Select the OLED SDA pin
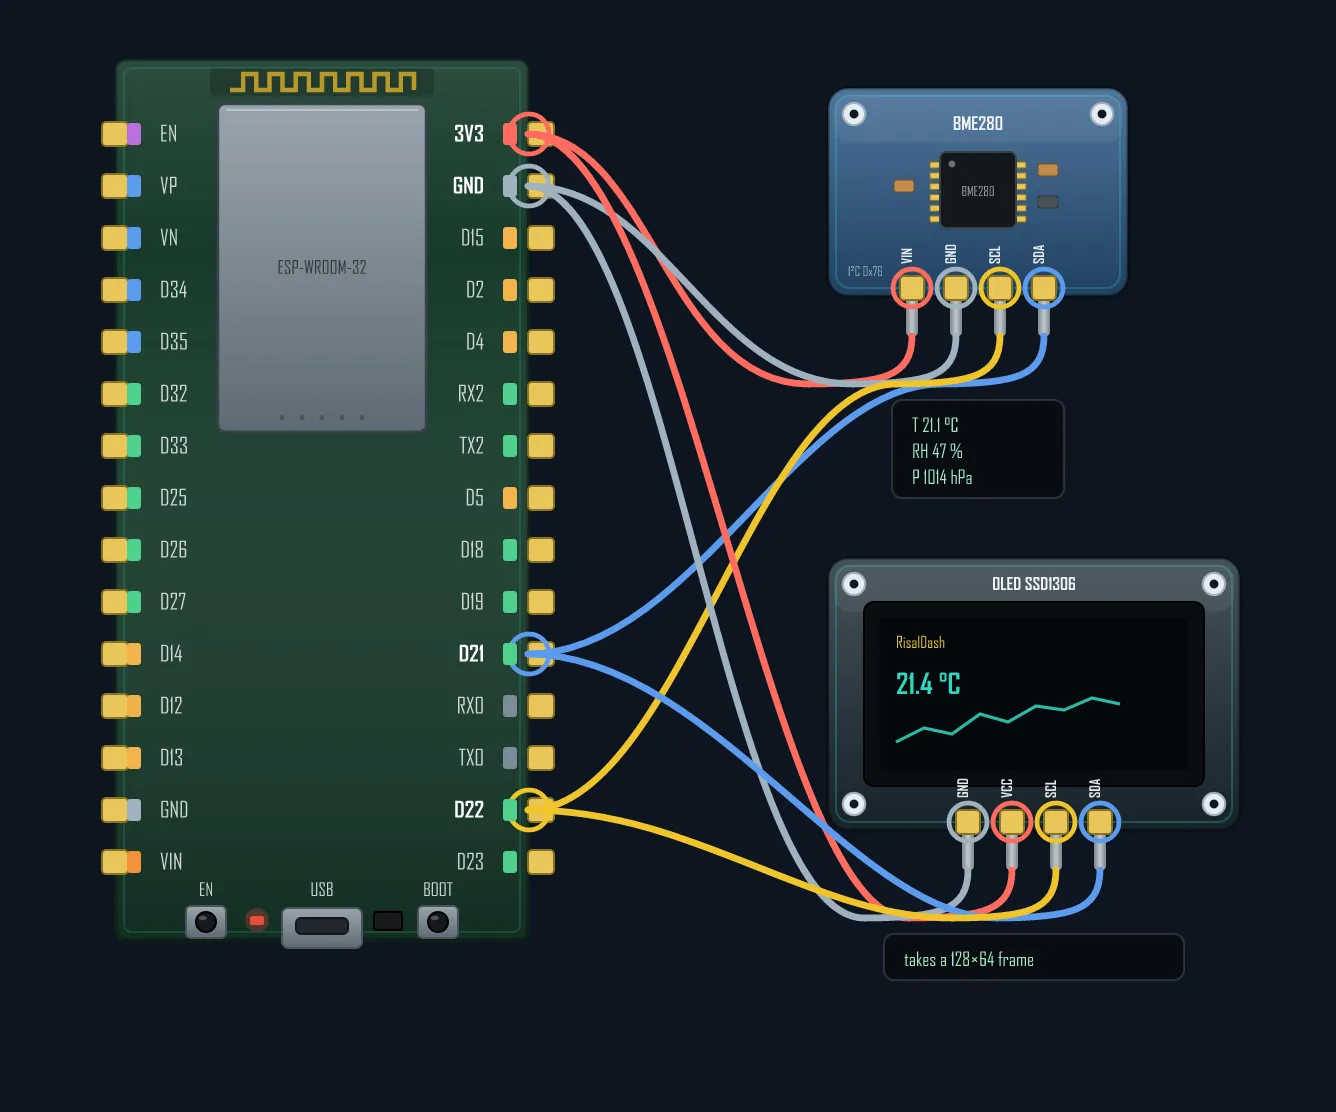Screen dimensions: 1336x1112 (1099, 822)
